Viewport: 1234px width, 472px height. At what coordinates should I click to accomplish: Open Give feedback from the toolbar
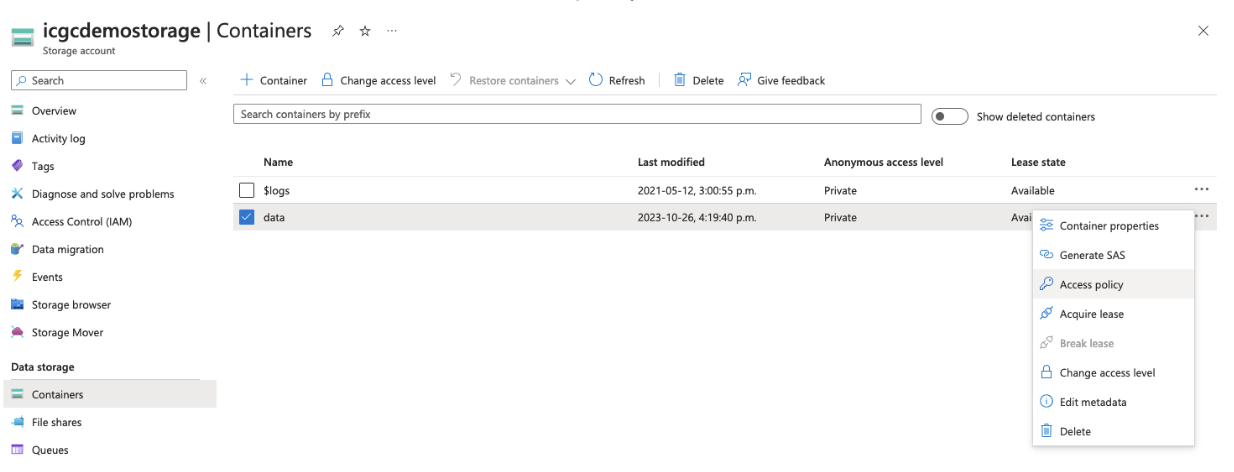[781, 80]
